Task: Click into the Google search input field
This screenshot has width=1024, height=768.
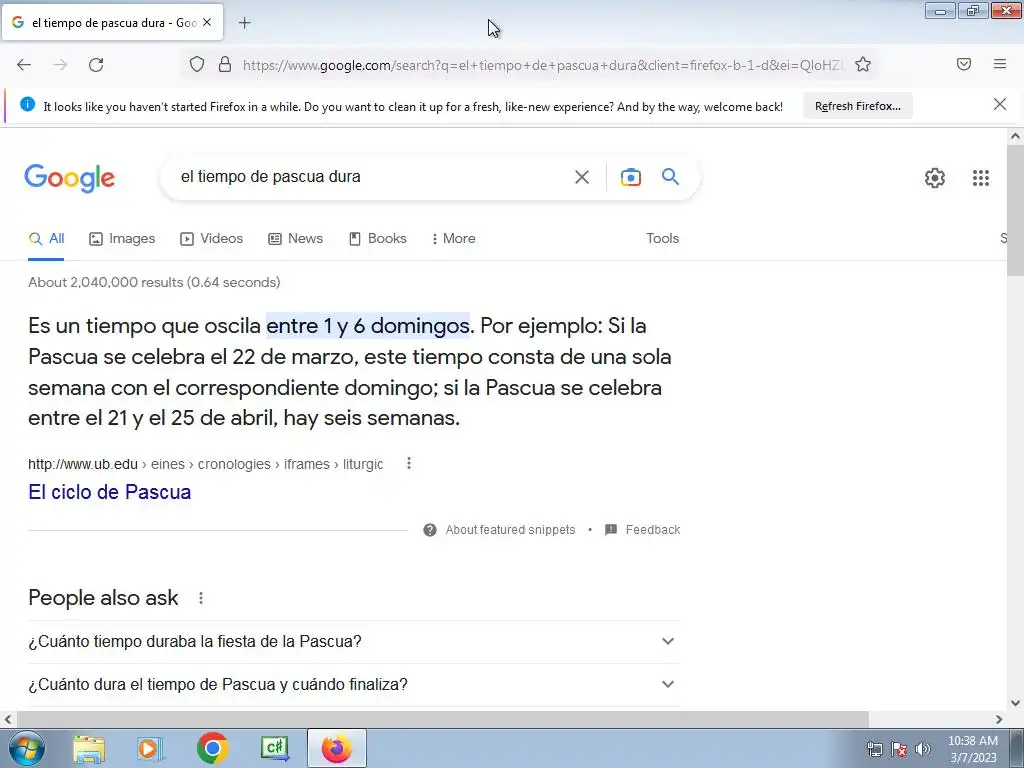Action: pos(372,177)
